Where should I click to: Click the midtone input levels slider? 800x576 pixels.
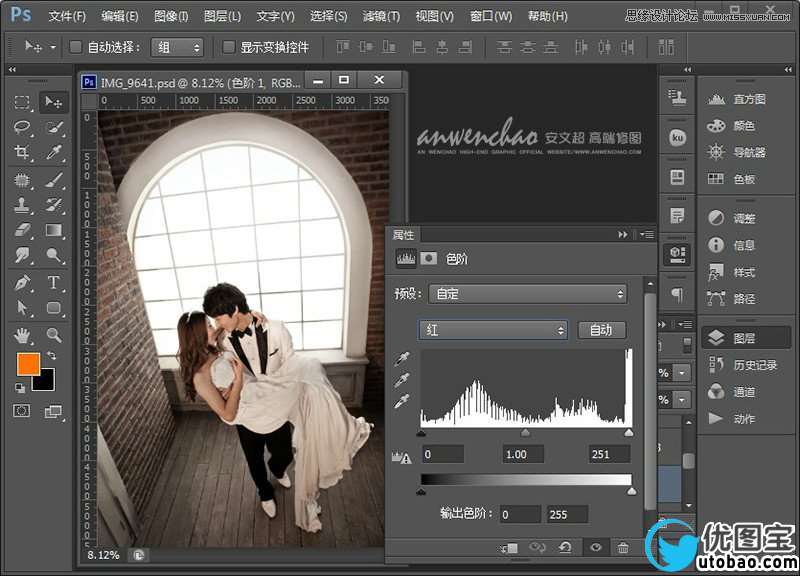[525, 433]
